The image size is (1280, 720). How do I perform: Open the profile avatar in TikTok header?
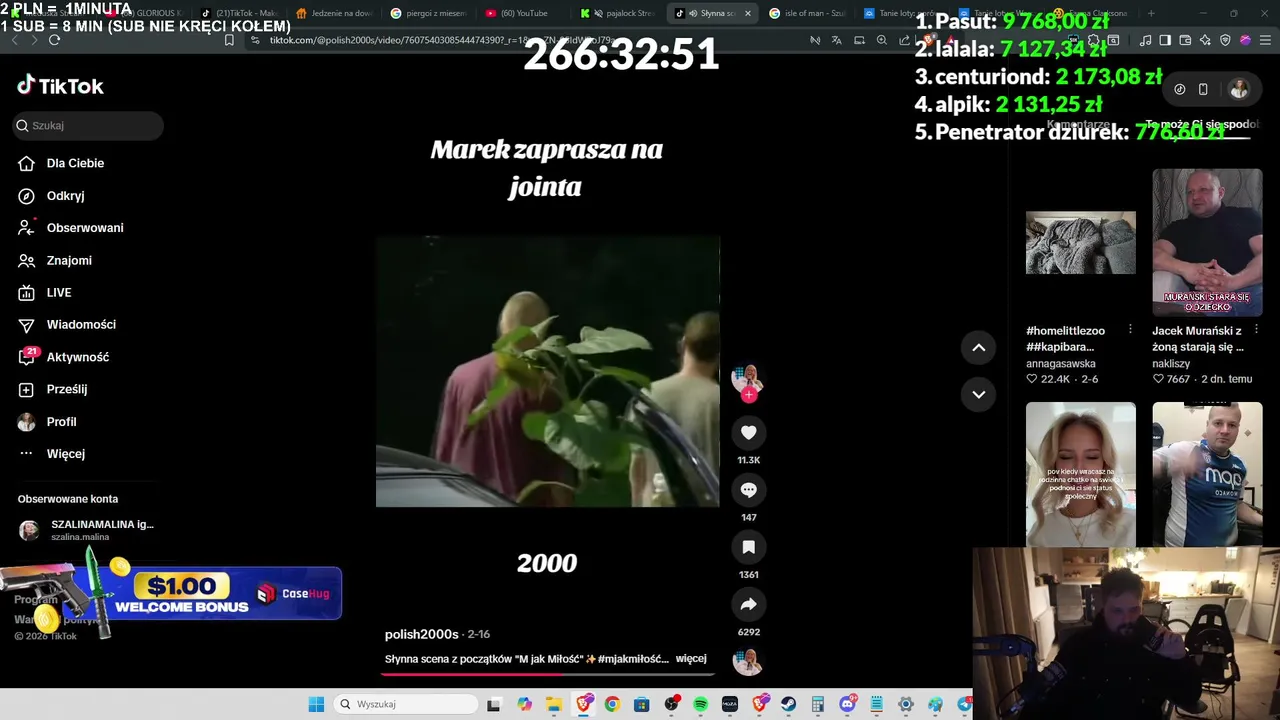[1239, 89]
